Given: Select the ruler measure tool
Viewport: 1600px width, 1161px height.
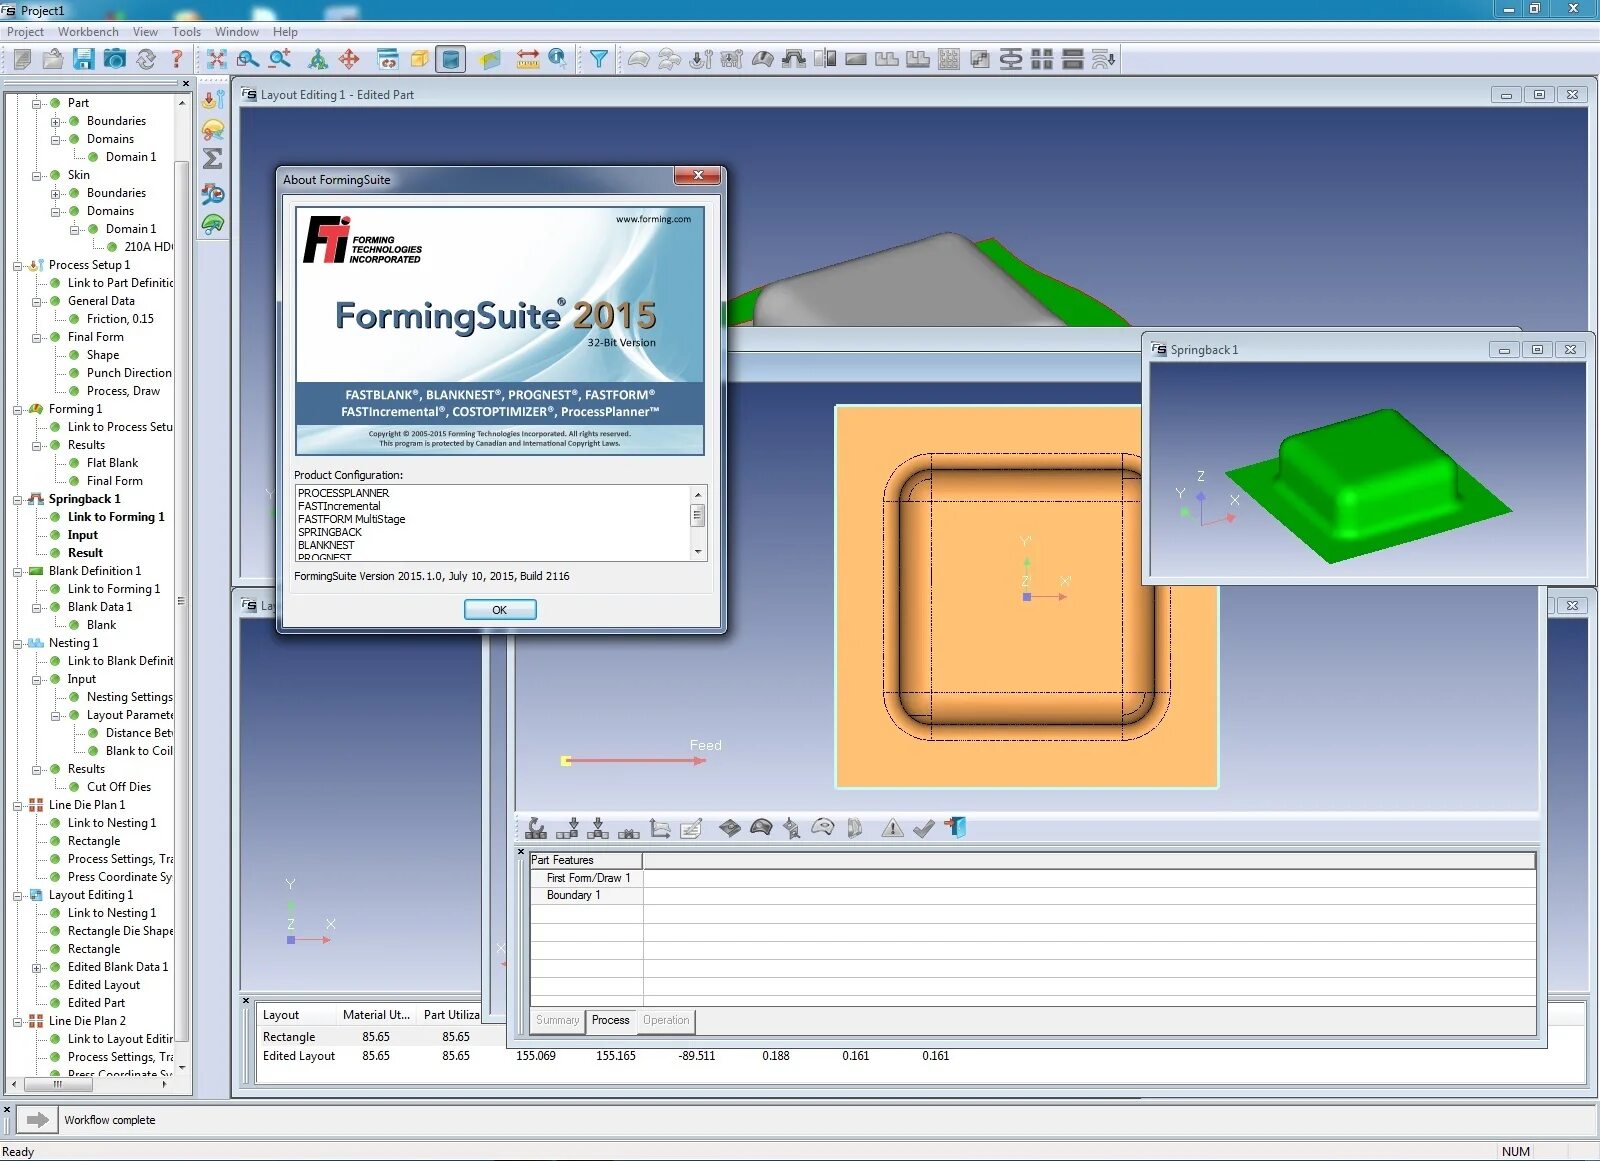Looking at the screenshot, I should [528, 59].
